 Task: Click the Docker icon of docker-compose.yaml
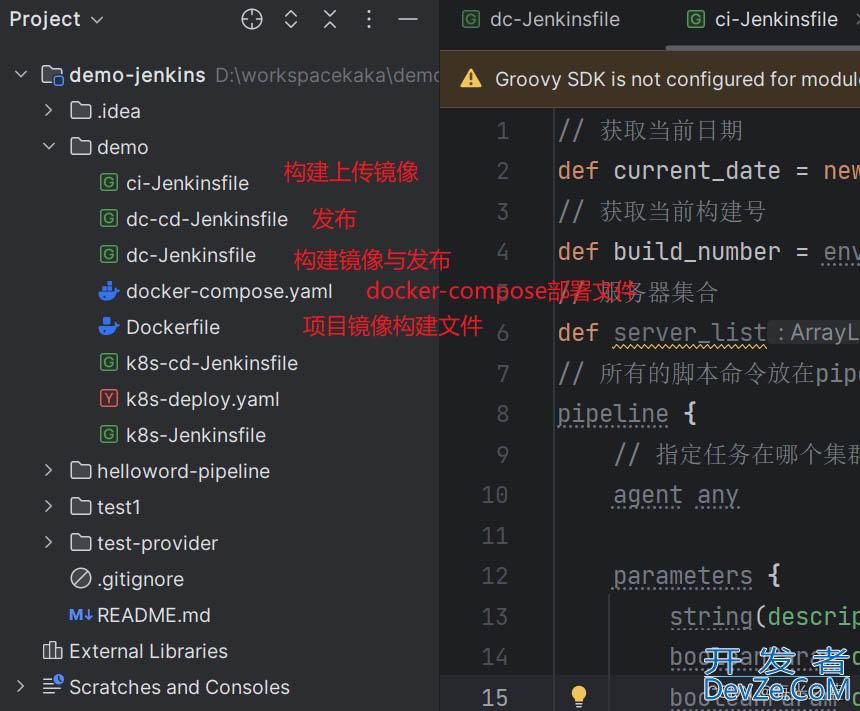109,291
